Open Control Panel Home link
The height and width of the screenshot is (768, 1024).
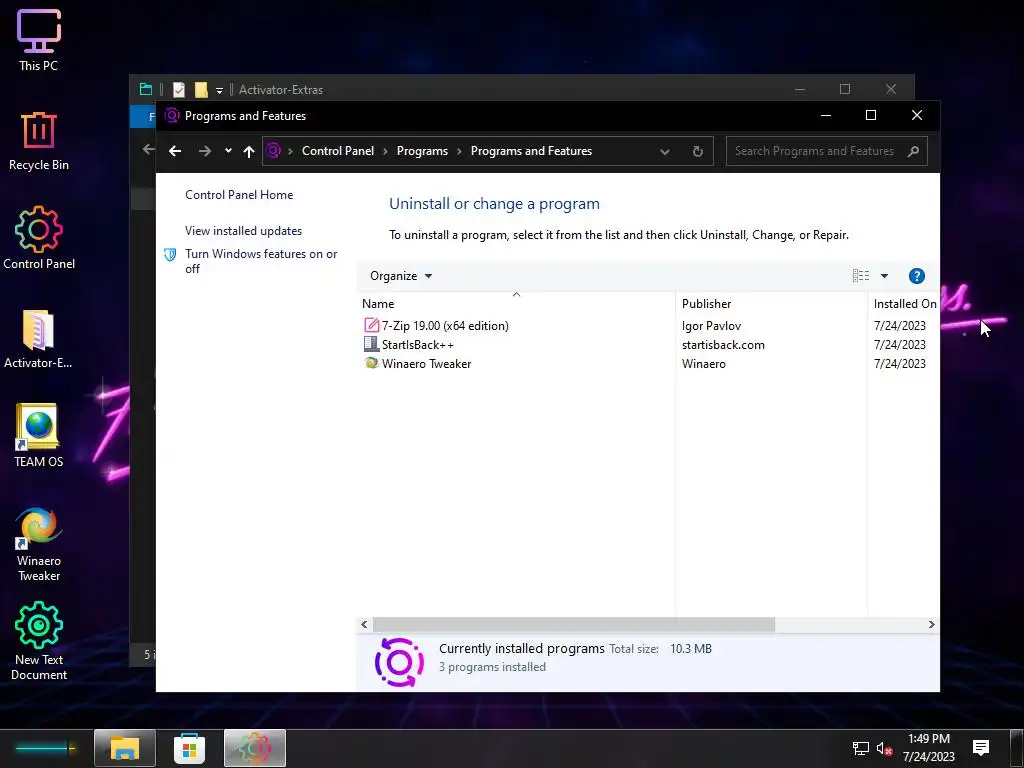coord(239,195)
